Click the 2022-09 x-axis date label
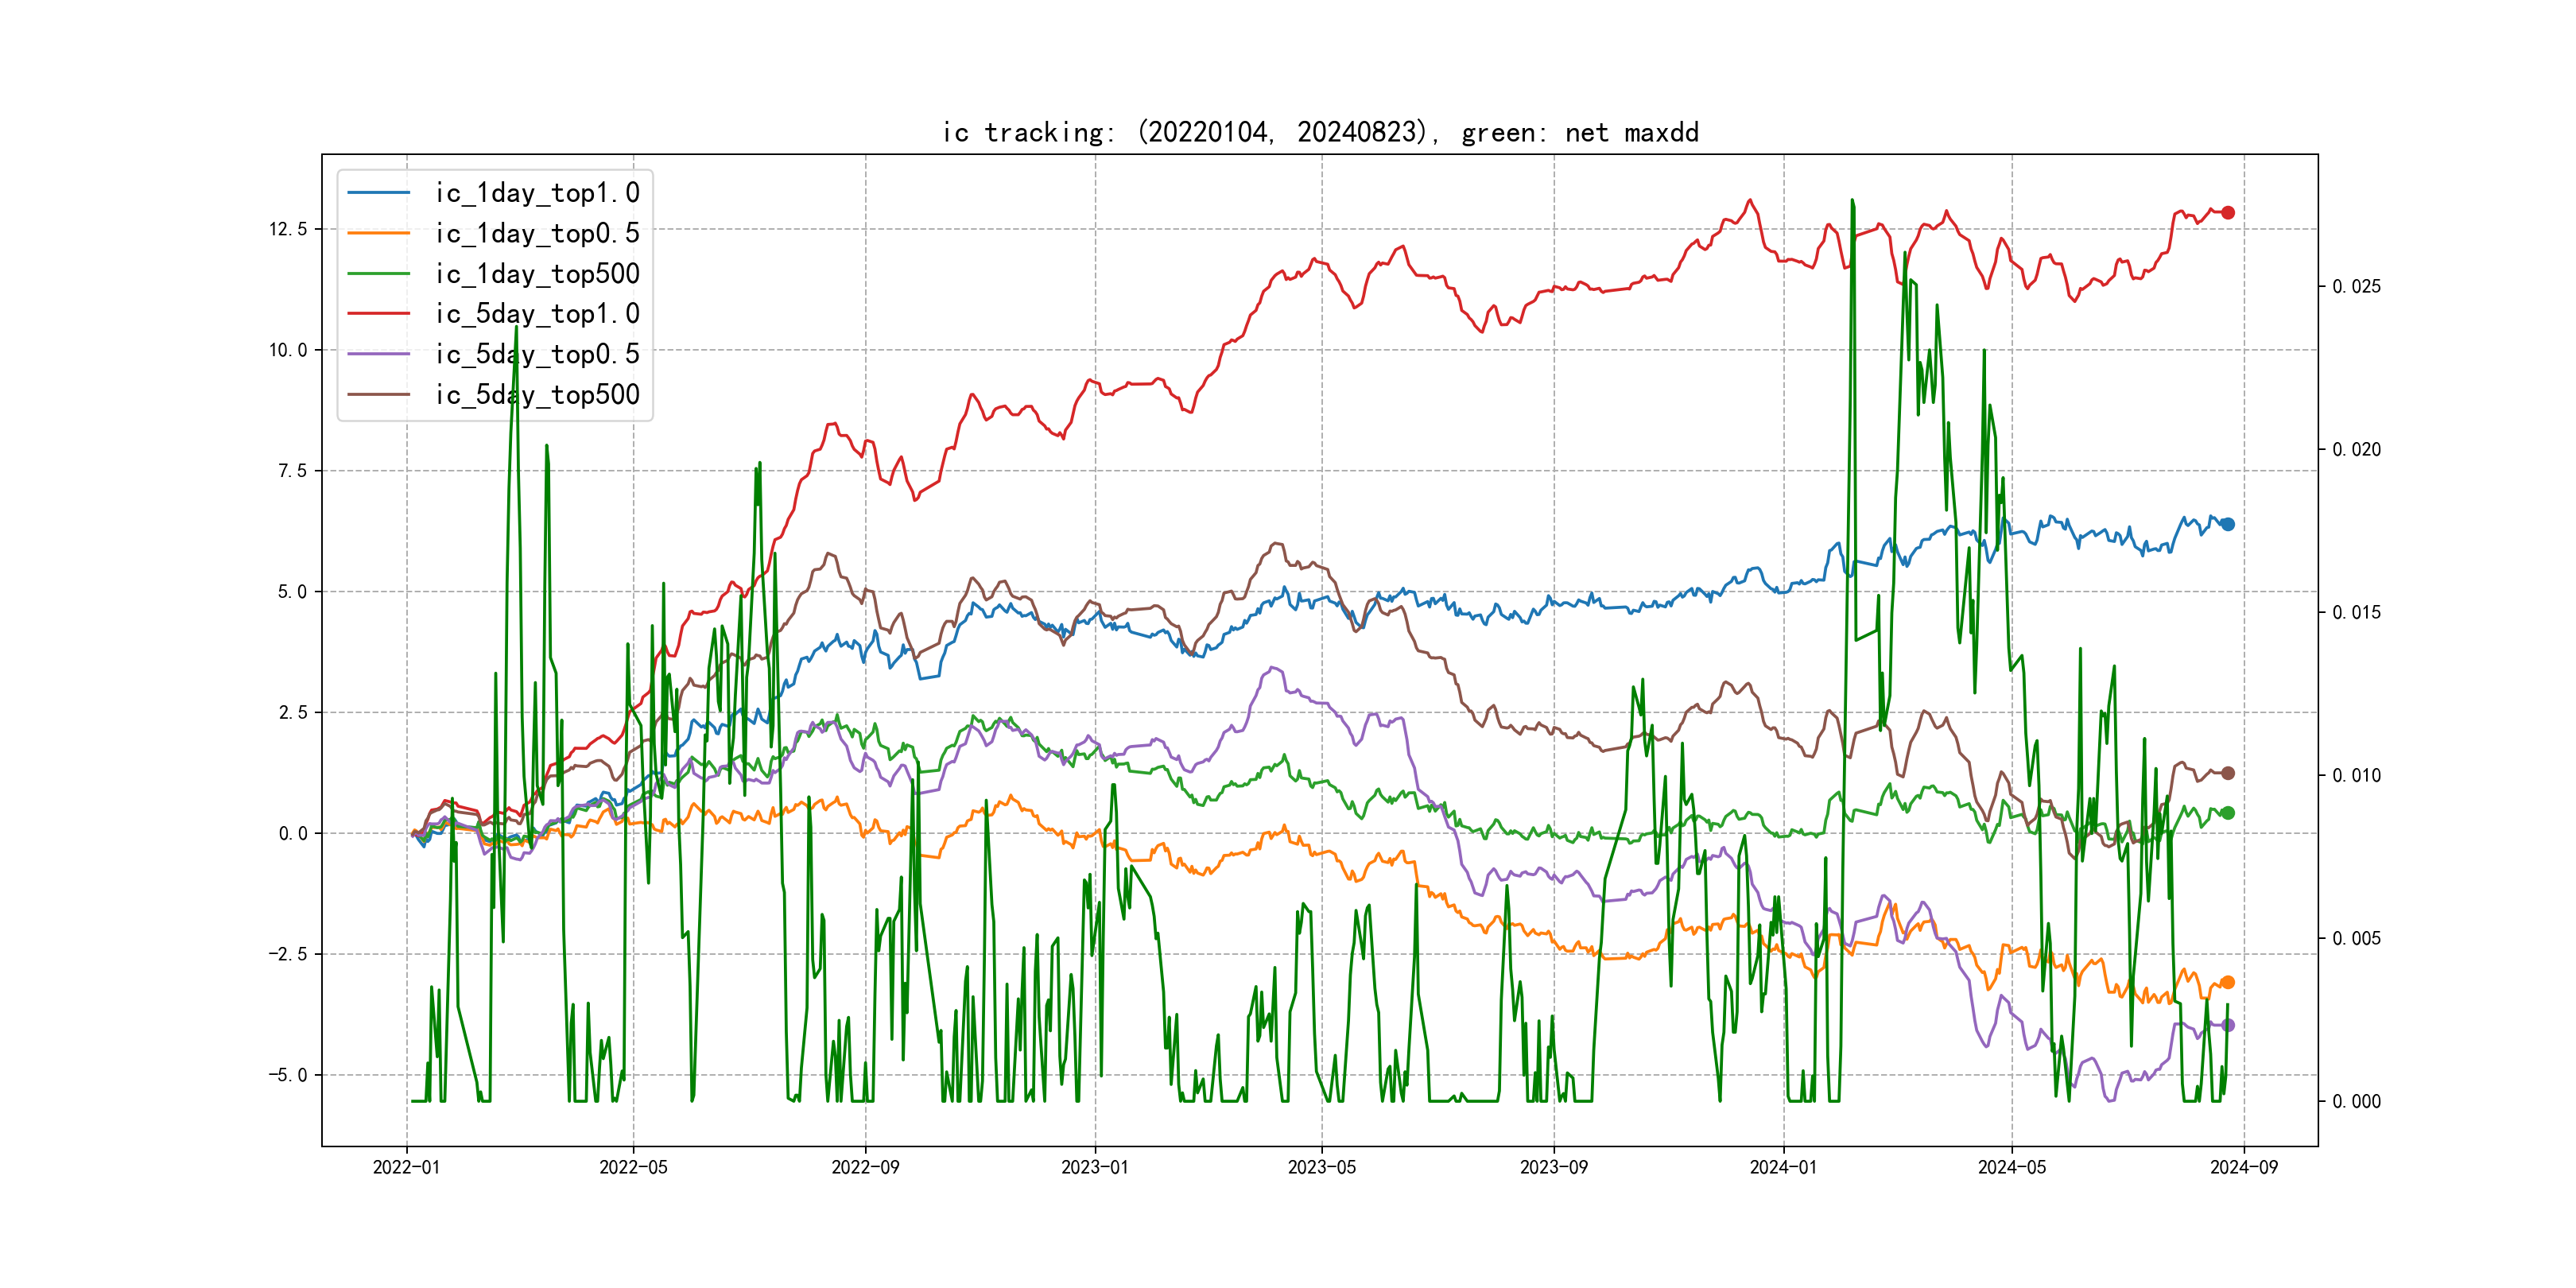 click(865, 1167)
